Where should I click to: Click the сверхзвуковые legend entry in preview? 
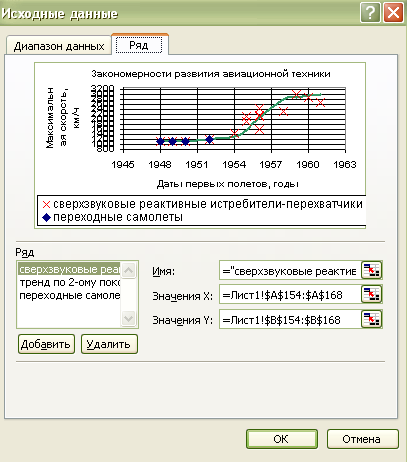pyautogui.click(x=203, y=204)
